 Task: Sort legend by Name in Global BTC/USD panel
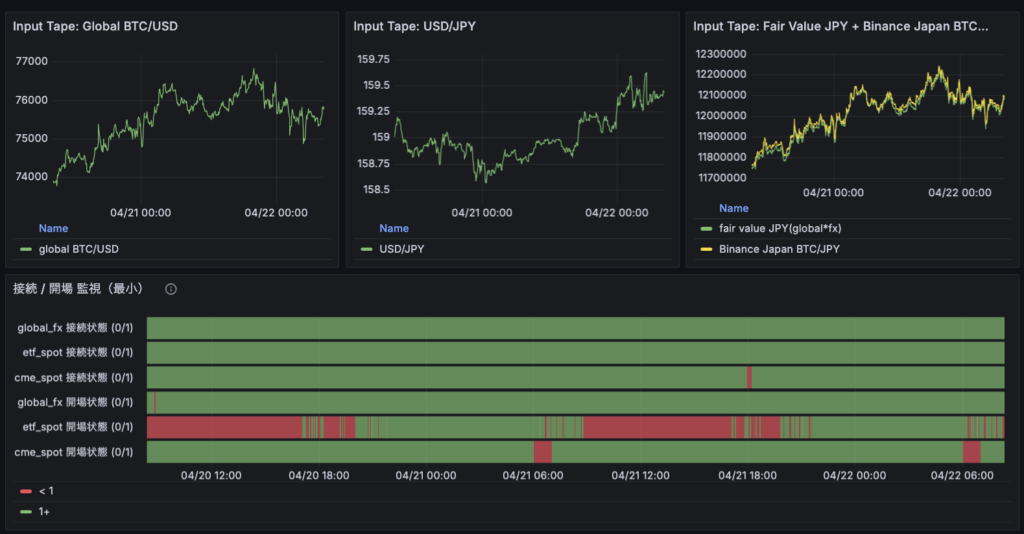[x=53, y=228]
